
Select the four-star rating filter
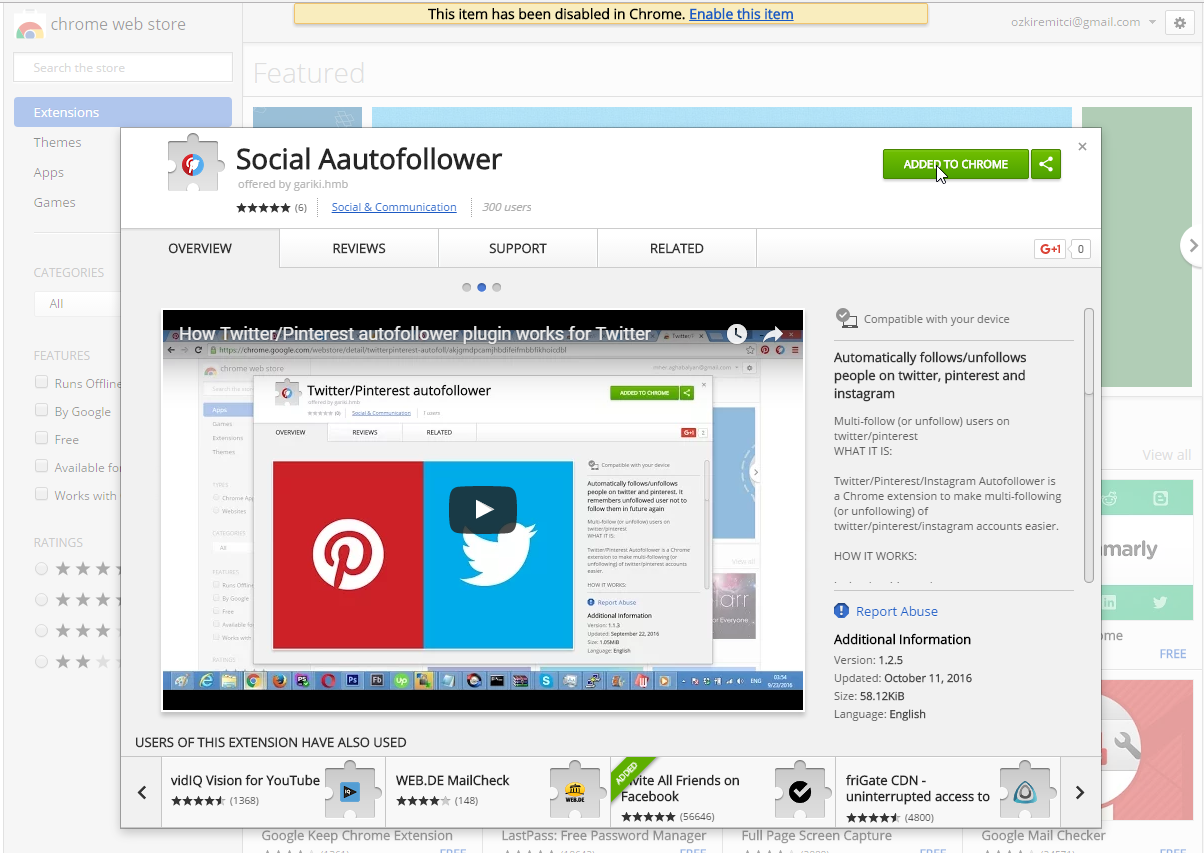pos(41,599)
